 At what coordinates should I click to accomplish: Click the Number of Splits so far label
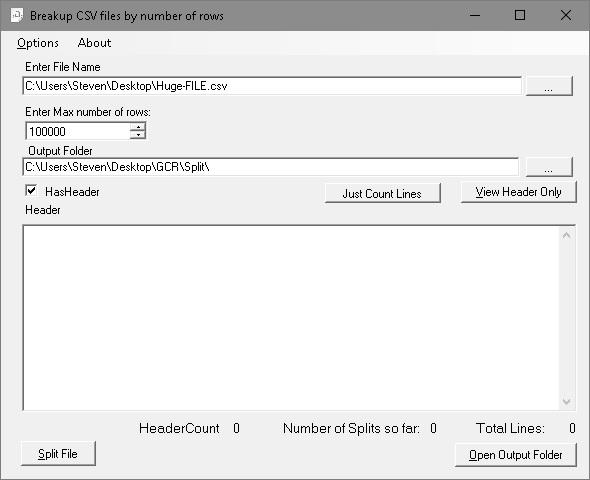351,428
